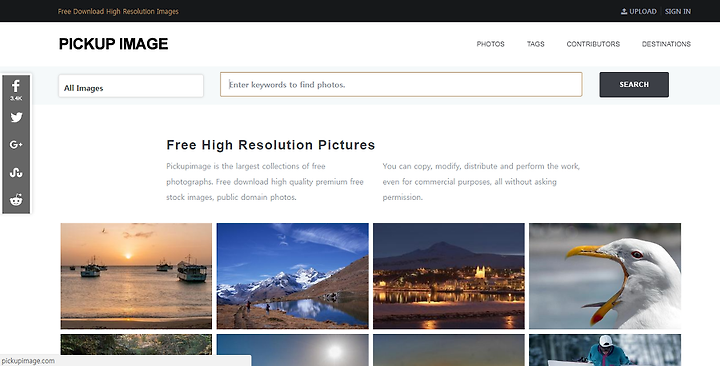The height and width of the screenshot is (366, 720).
Task: Share on Reddit using sidebar icon
Action: pos(16,200)
